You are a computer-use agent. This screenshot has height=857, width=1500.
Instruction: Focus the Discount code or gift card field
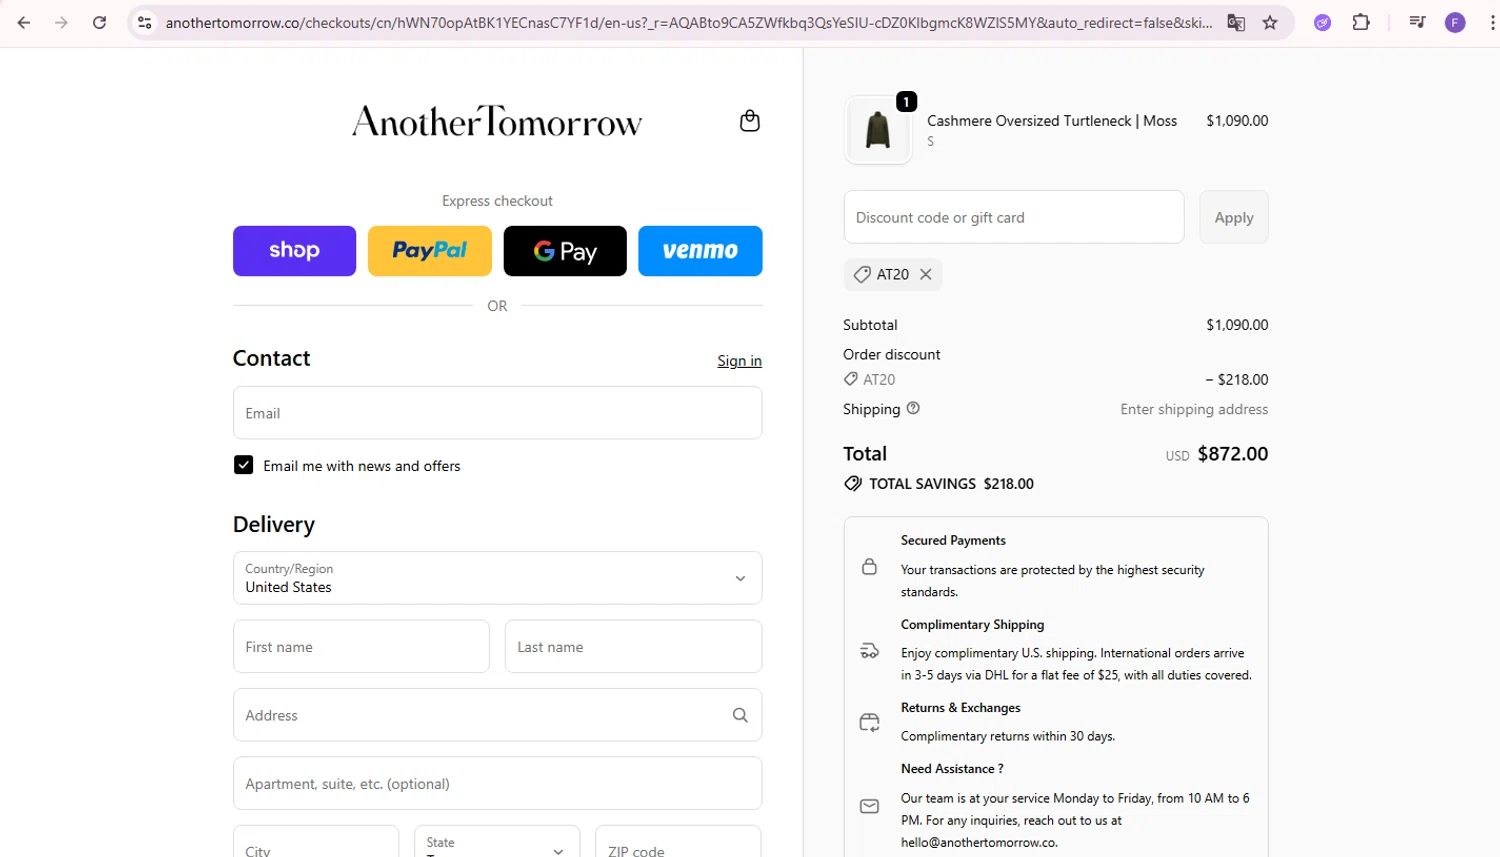(x=1014, y=217)
